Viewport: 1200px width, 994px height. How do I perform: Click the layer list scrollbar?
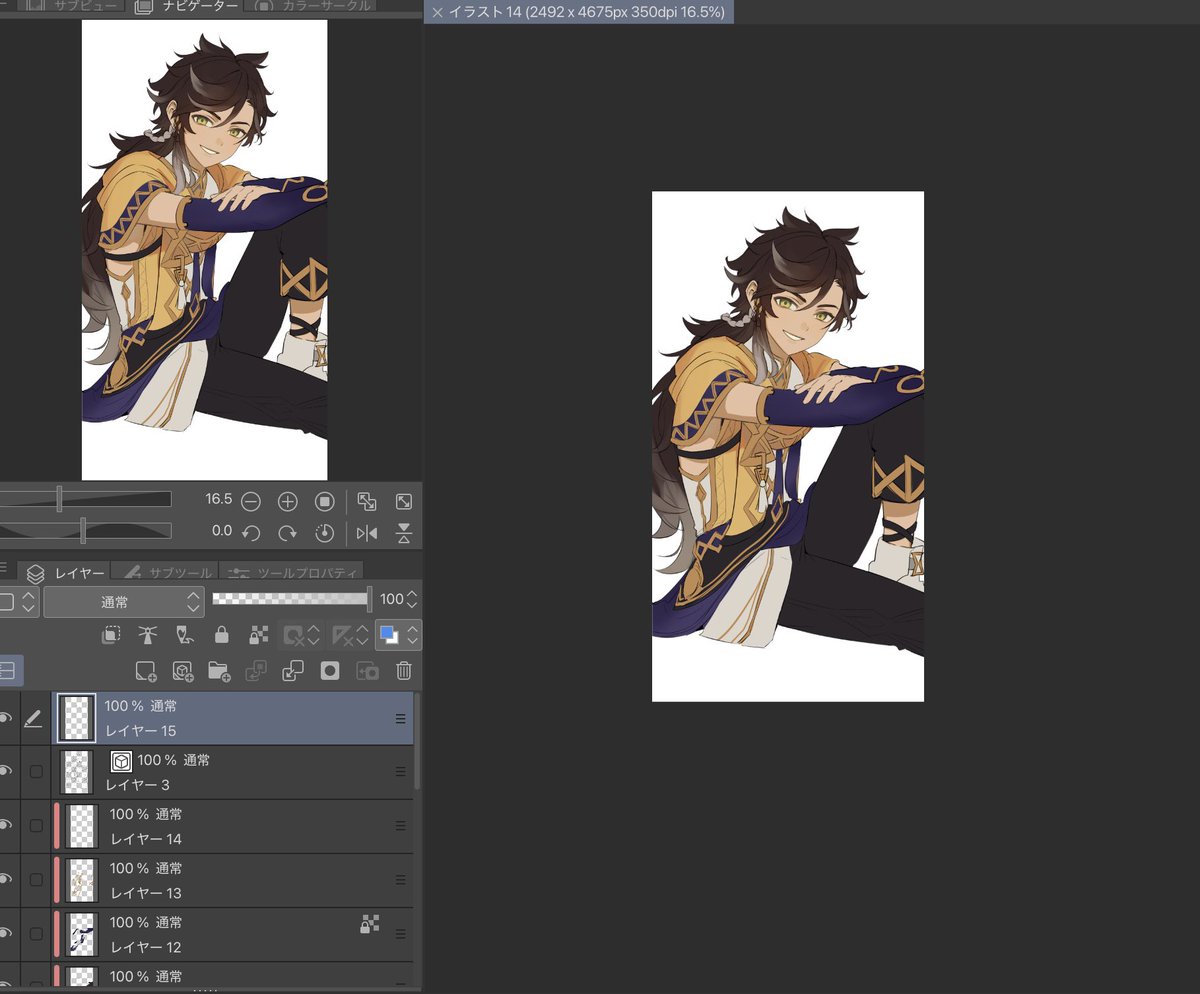(417, 740)
